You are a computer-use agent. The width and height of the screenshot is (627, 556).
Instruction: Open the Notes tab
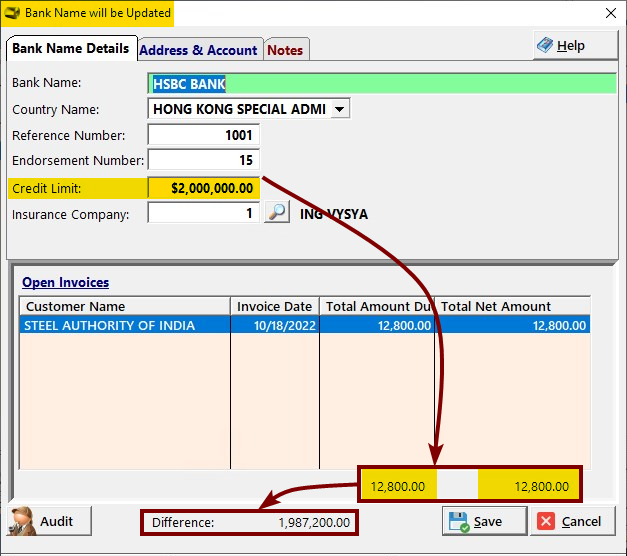285,50
